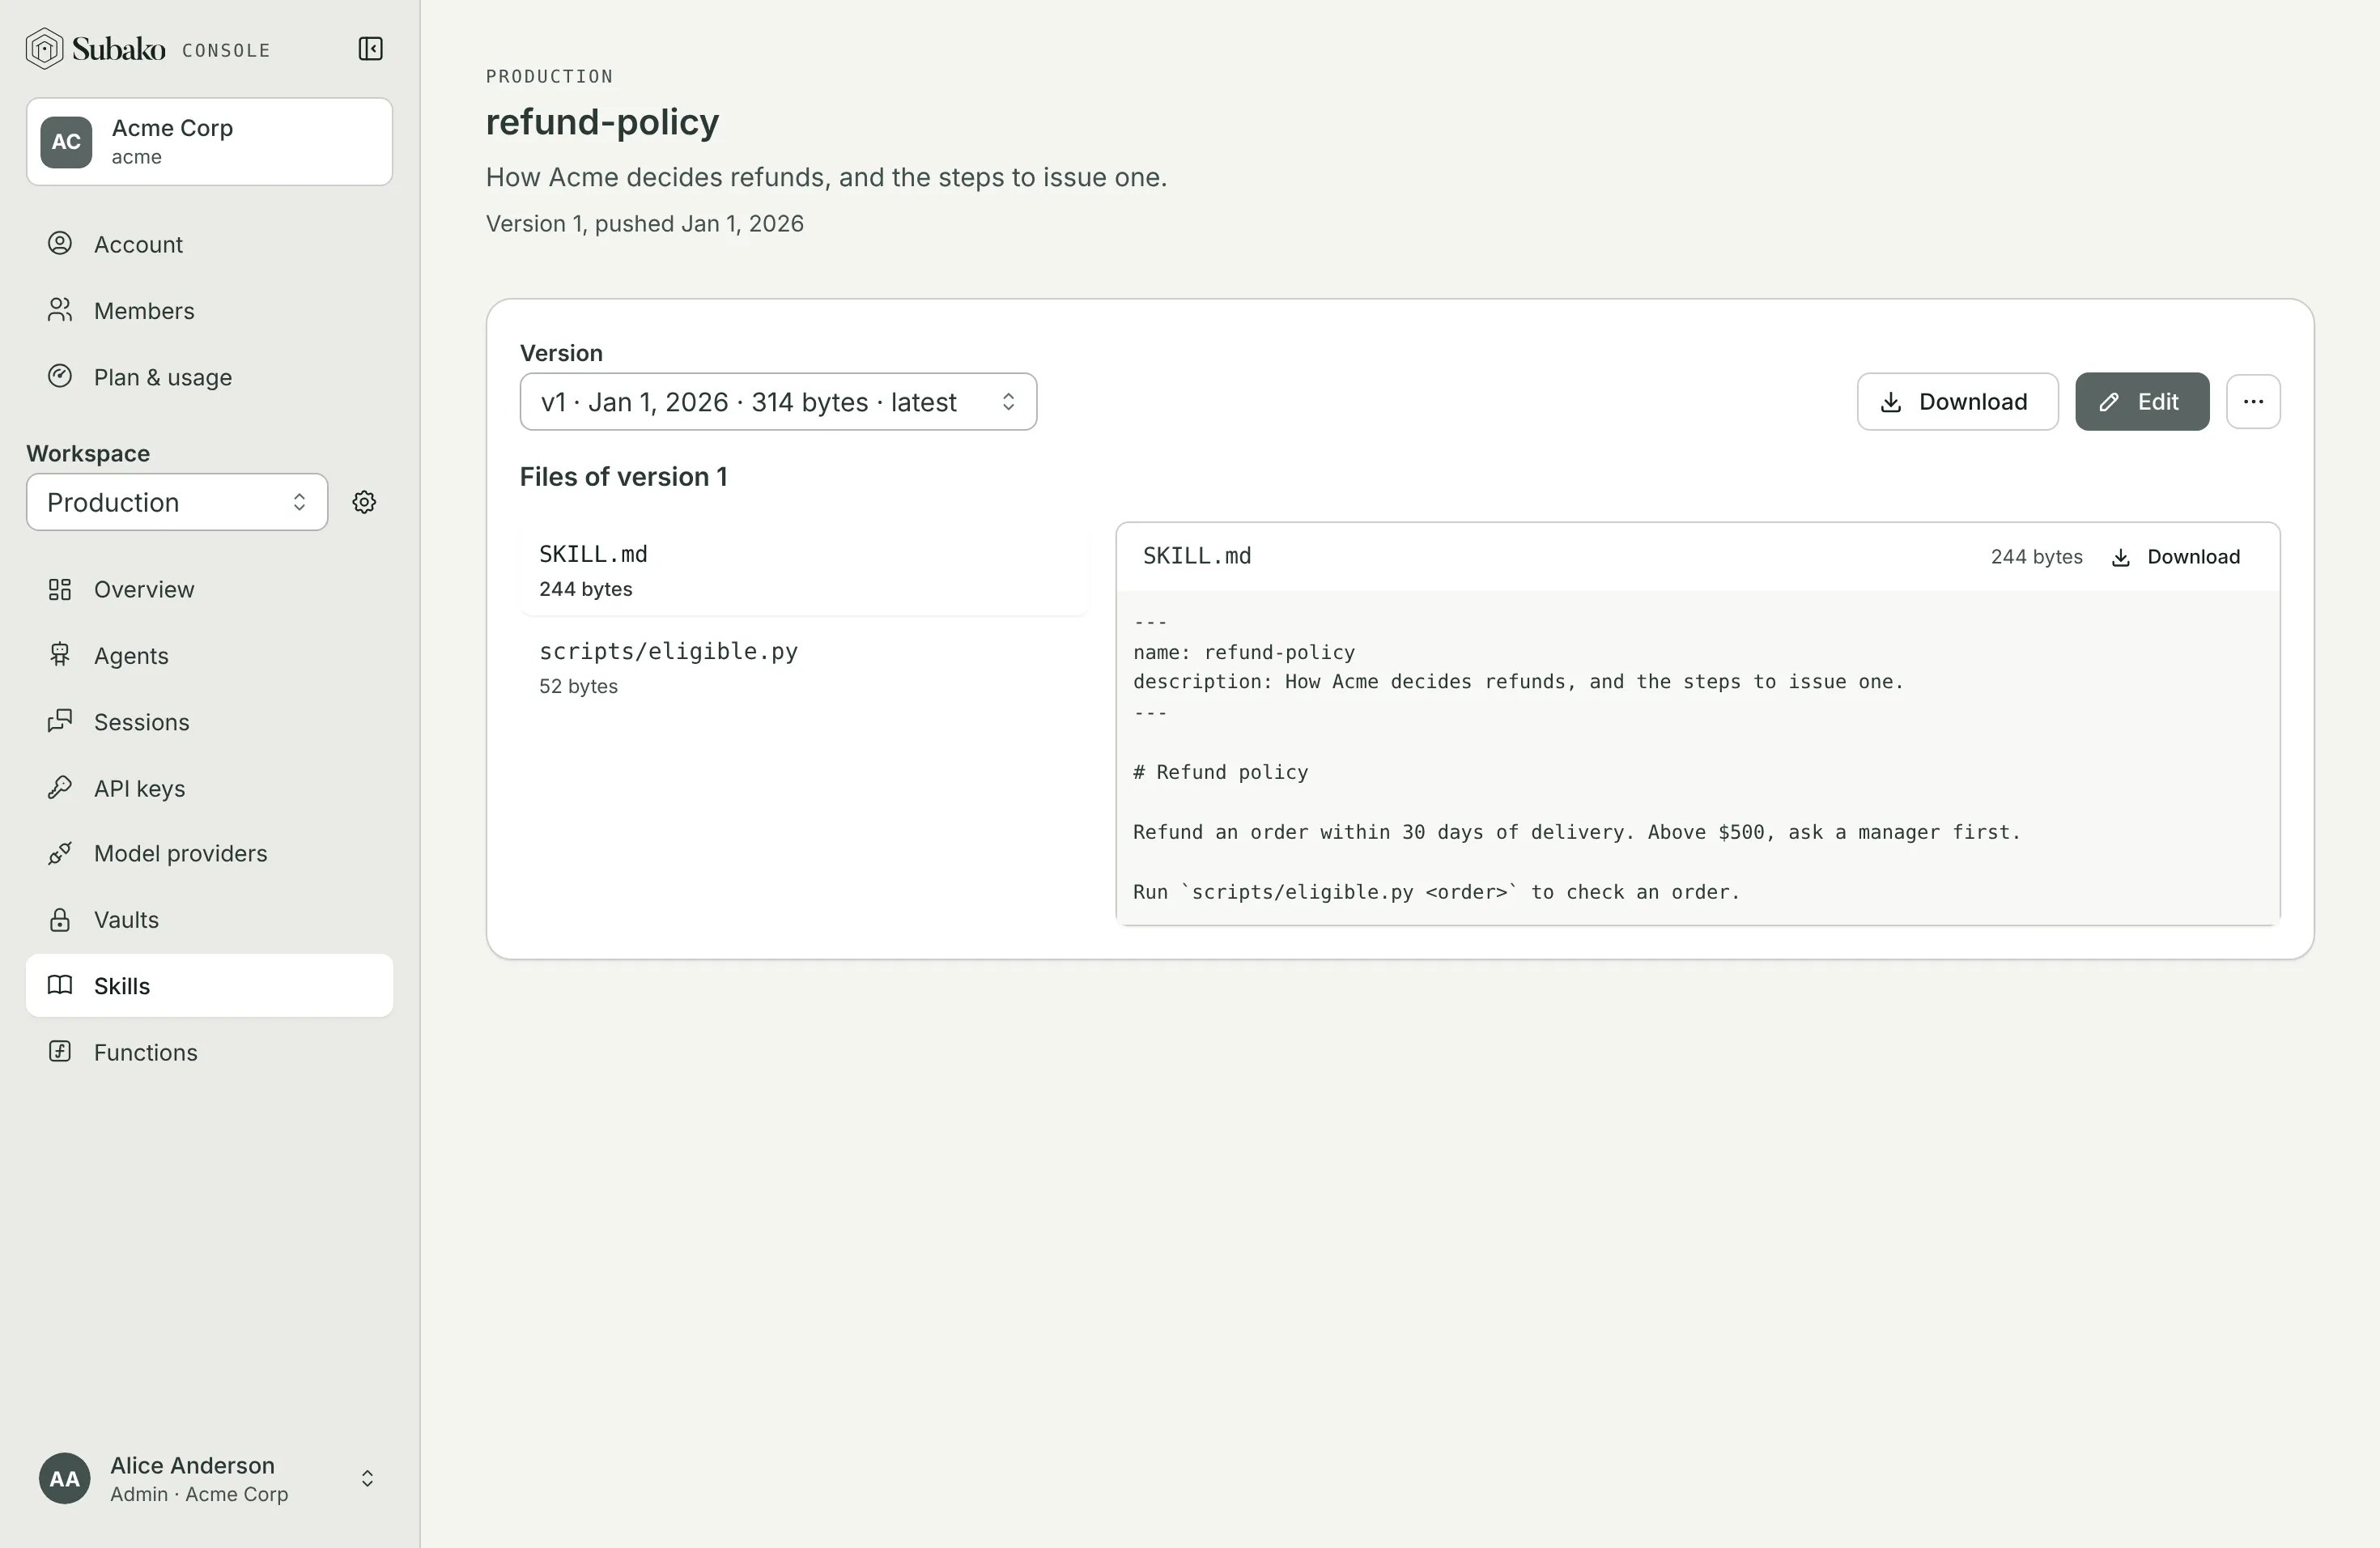Click 'Version 1, pushed Jan 1, 2026' text
This screenshot has height=1548, width=2380.
[645, 223]
